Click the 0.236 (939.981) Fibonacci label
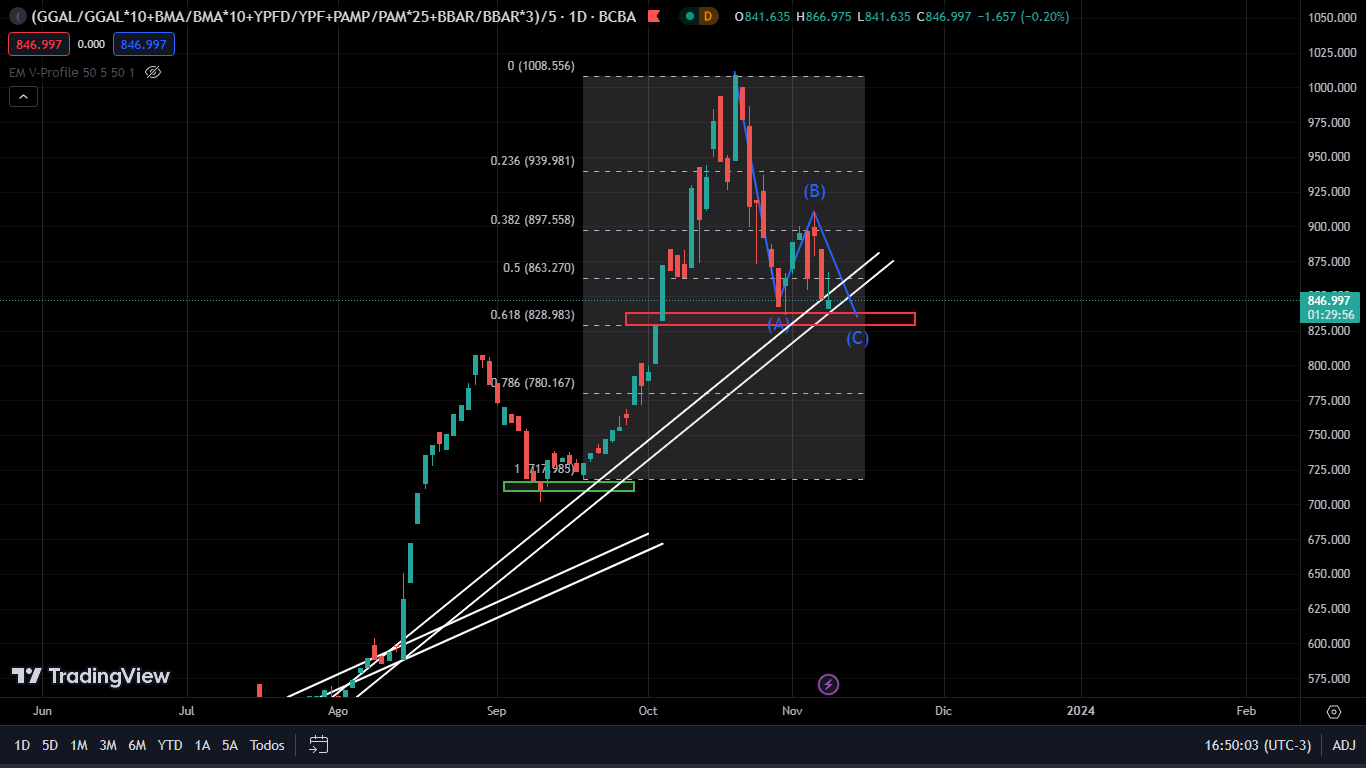Screen dimensions: 1366x768 click(x=533, y=161)
